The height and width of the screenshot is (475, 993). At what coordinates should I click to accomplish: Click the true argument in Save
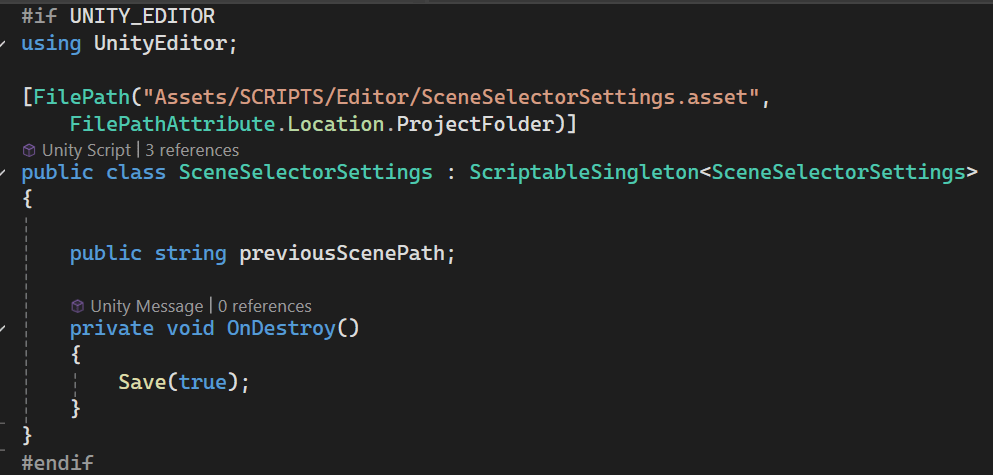[203, 381]
